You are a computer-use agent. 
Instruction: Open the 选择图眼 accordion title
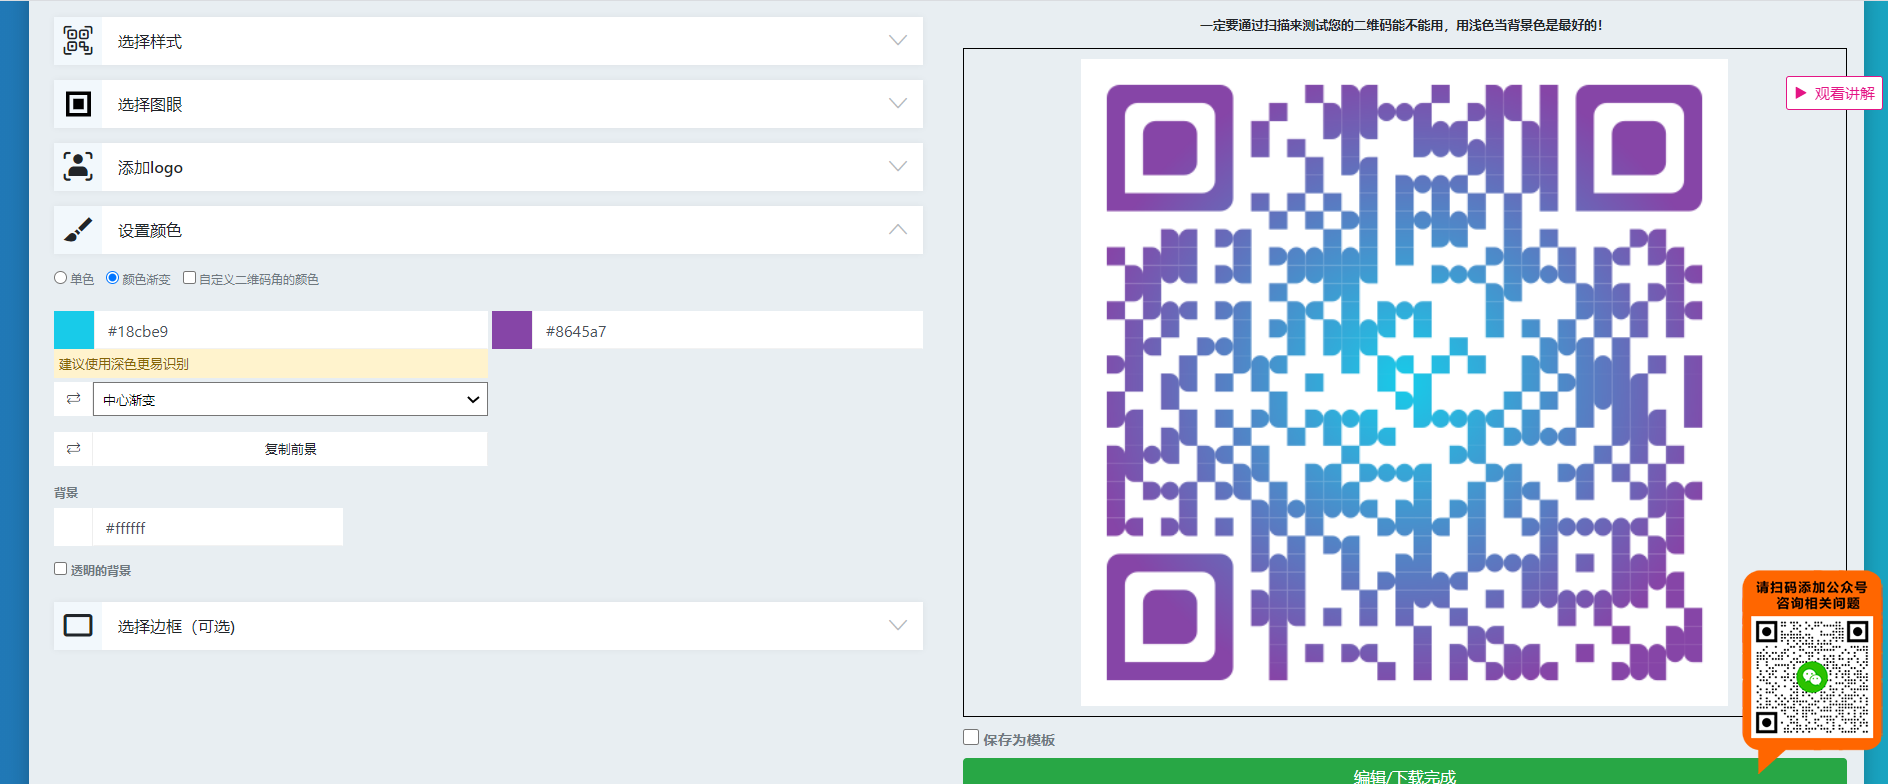150,105
